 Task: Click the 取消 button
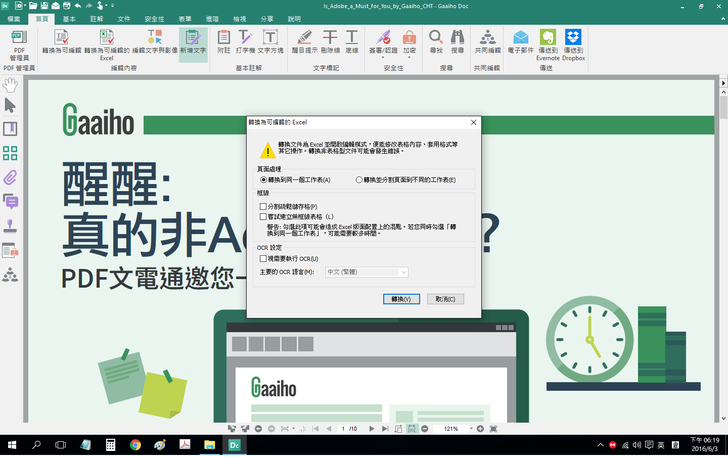coord(446,298)
